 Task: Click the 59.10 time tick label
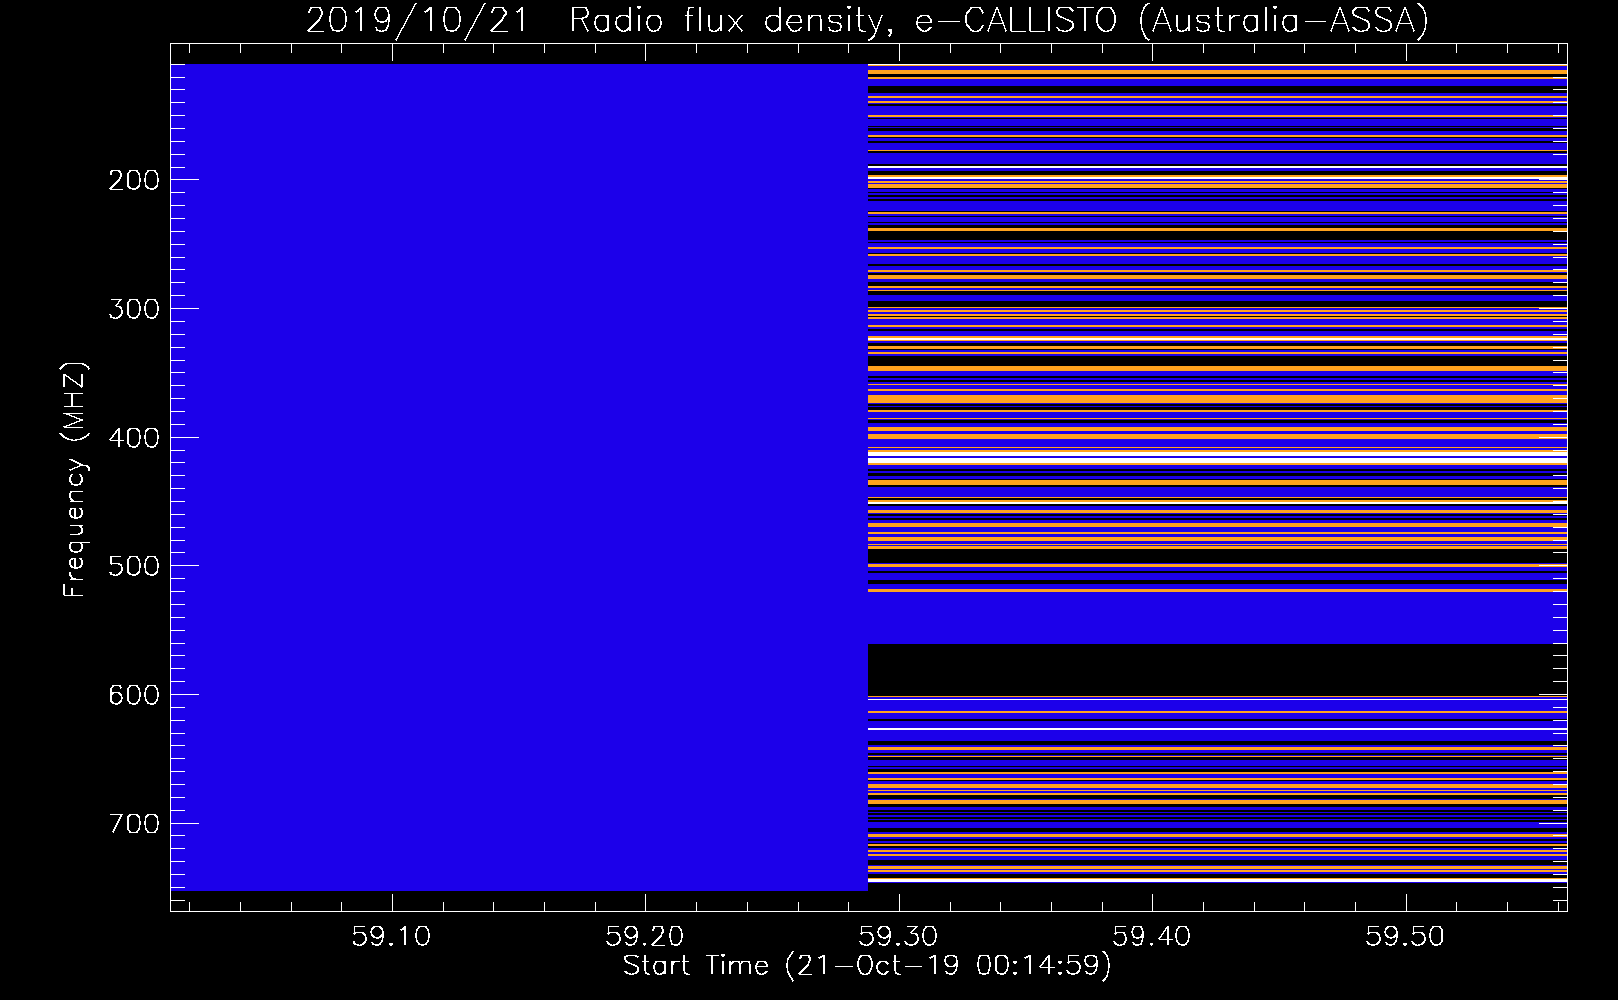click(392, 937)
